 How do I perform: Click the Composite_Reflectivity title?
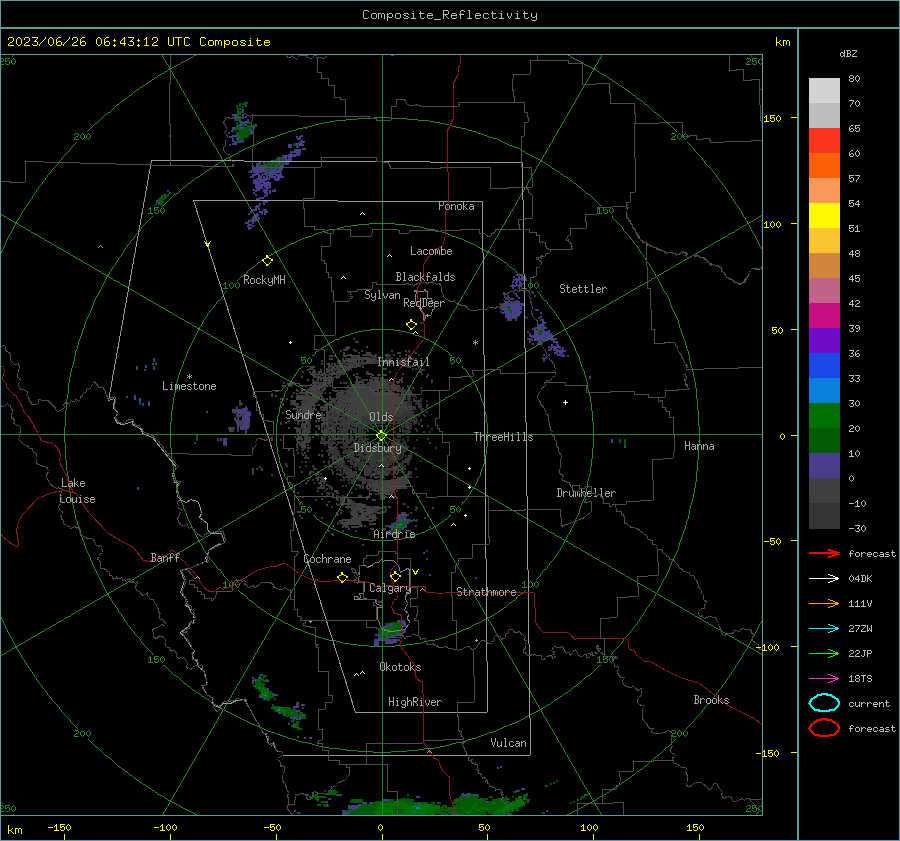[x=450, y=15]
